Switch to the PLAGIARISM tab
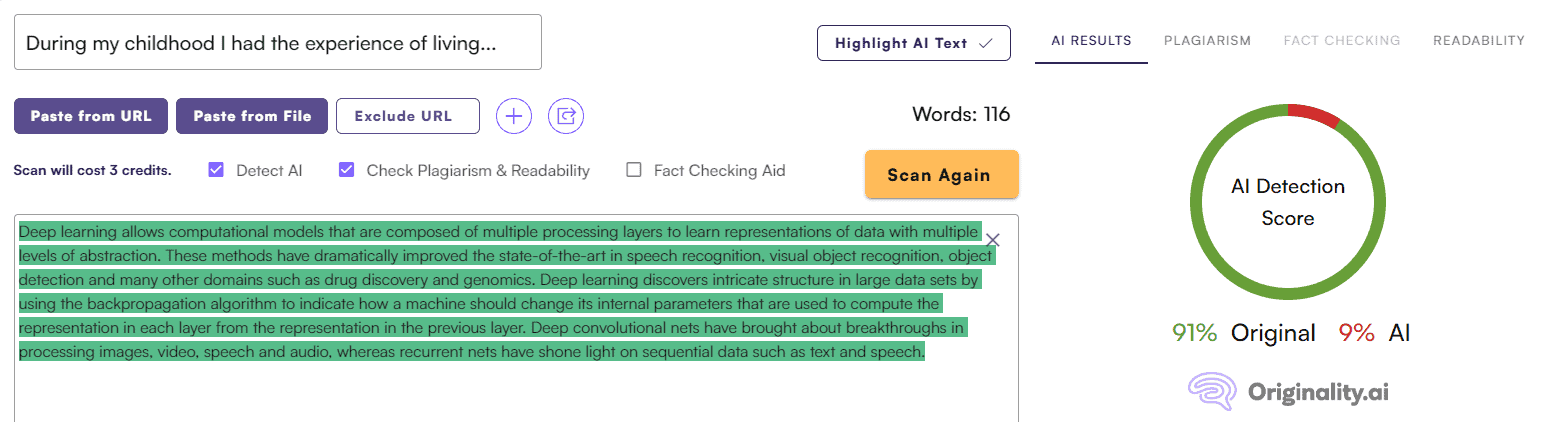The image size is (1542, 422). pos(1207,41)
